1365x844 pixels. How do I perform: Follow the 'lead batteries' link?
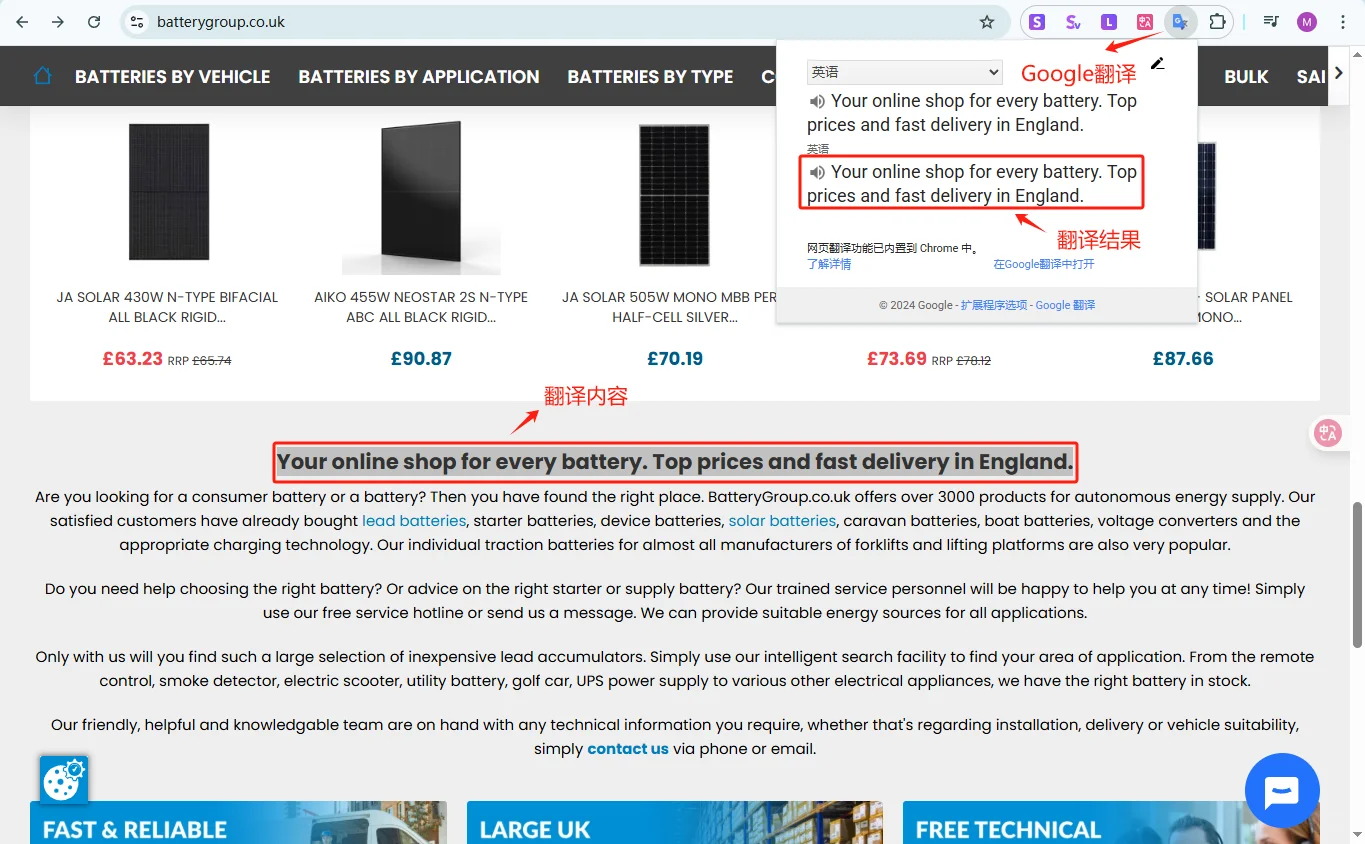414,521
